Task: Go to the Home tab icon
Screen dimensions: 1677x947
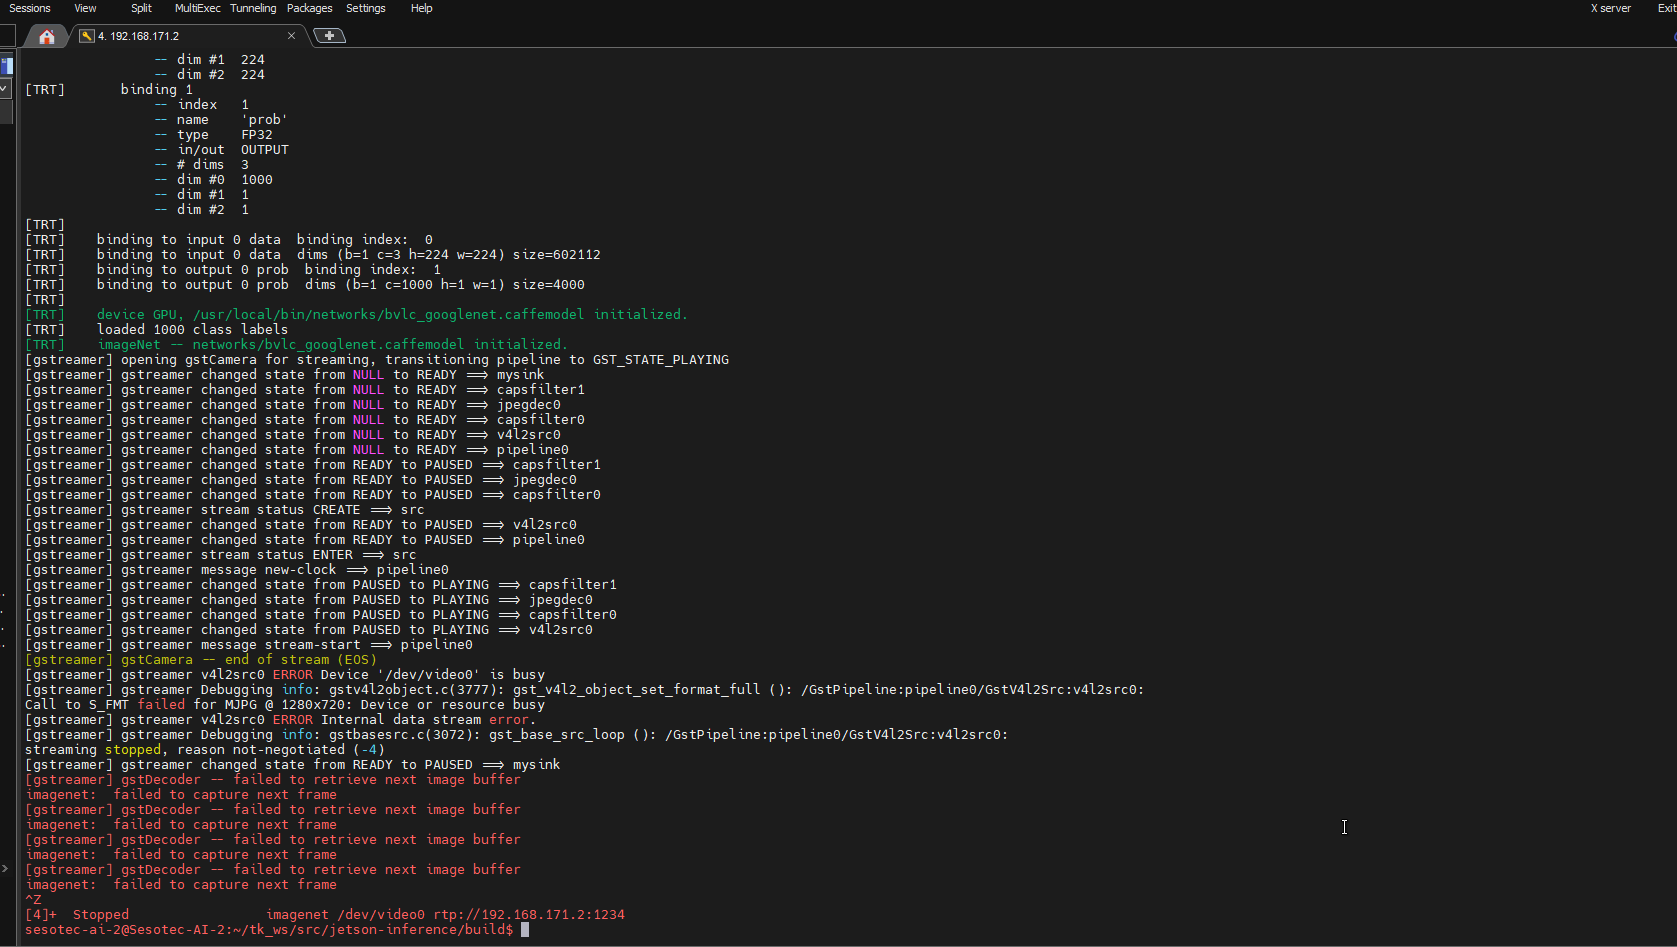Action: point(46,36)
